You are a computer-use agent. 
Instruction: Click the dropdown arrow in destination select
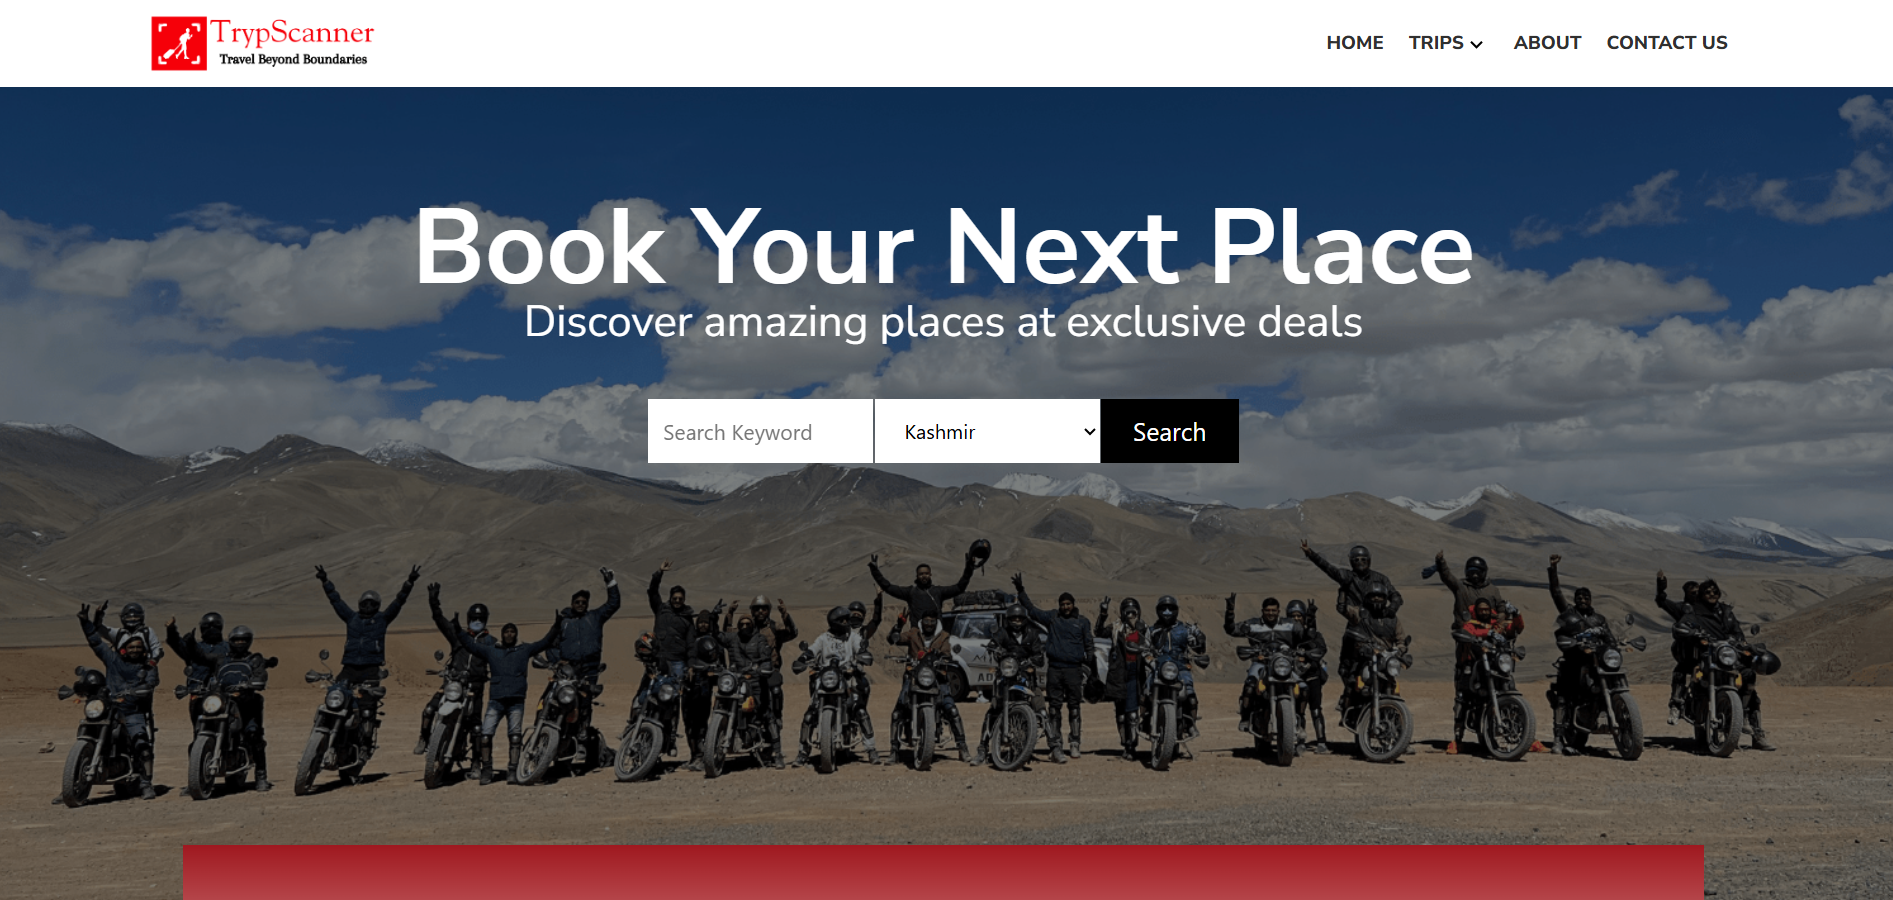[x=1089, y=432]
